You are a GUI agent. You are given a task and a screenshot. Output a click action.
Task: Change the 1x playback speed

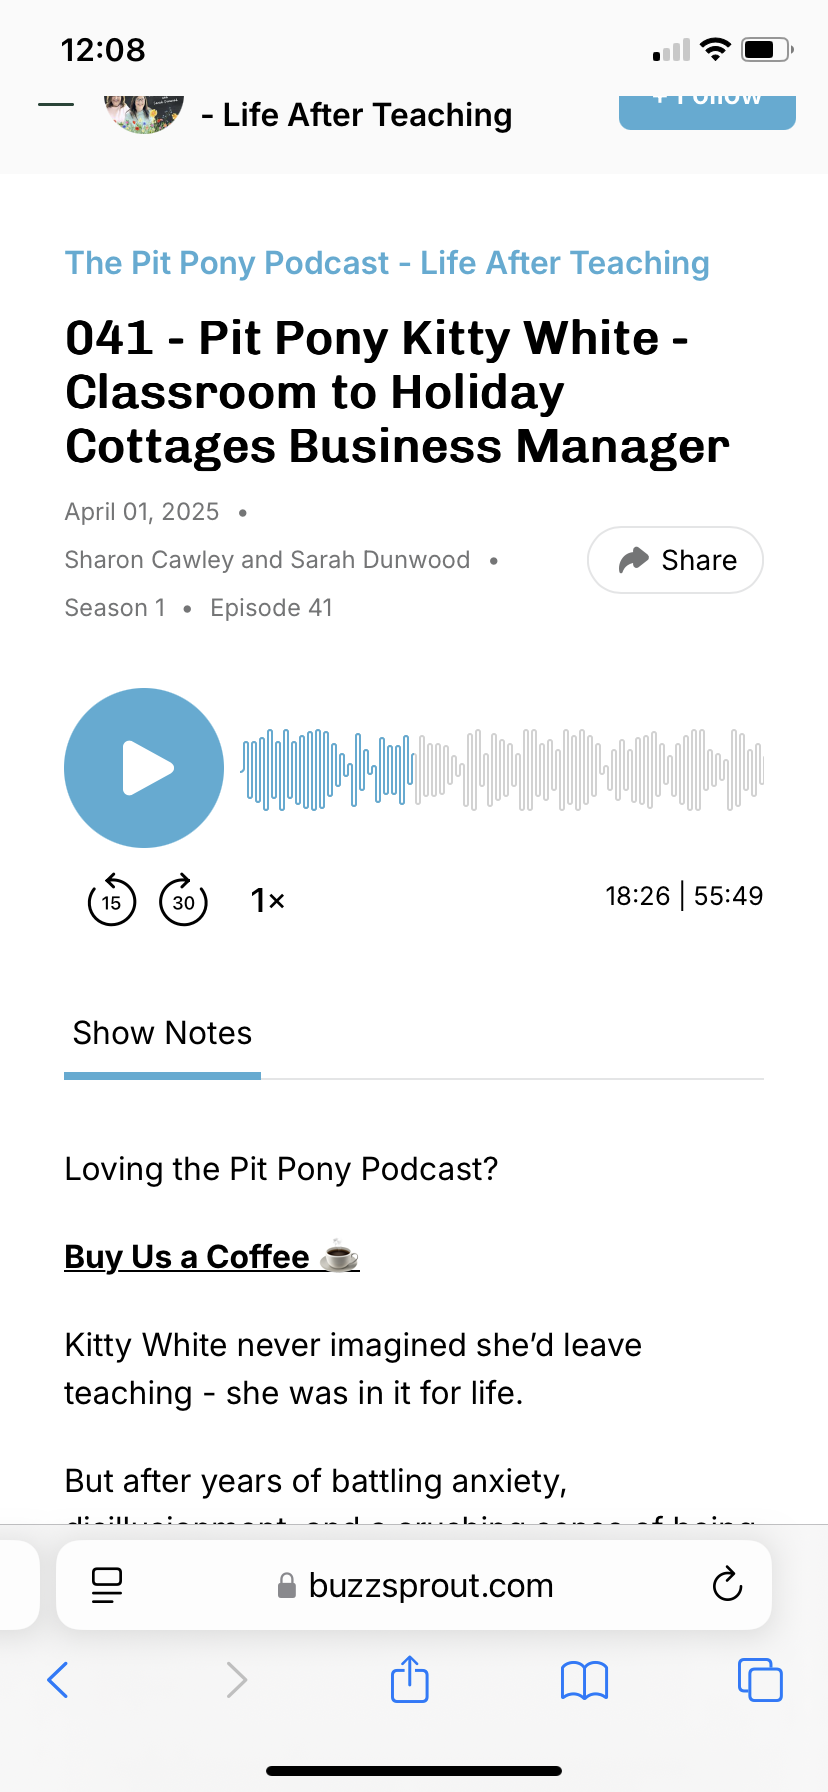(267, 900)
